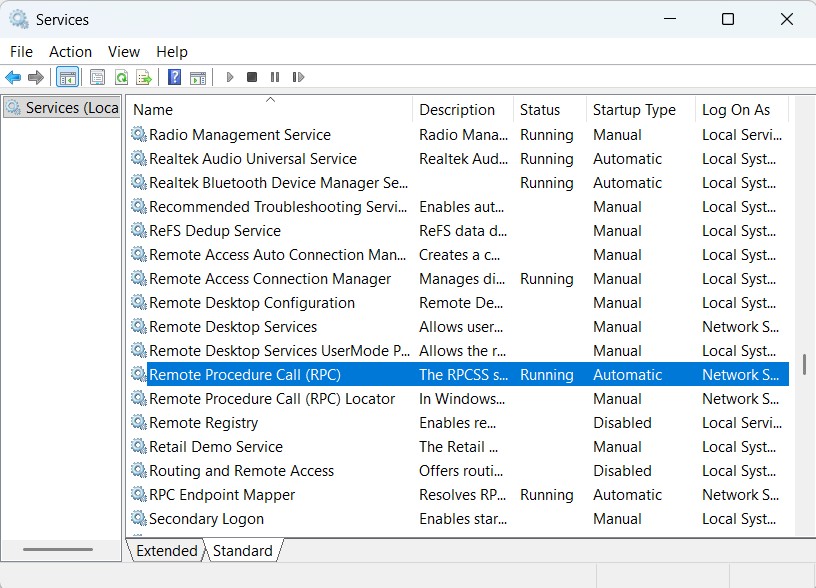Click gear icon of RPC Endpoint Mapper
Image resolution: width=816 pixels, height=588 pixels.
click(138, 494)
